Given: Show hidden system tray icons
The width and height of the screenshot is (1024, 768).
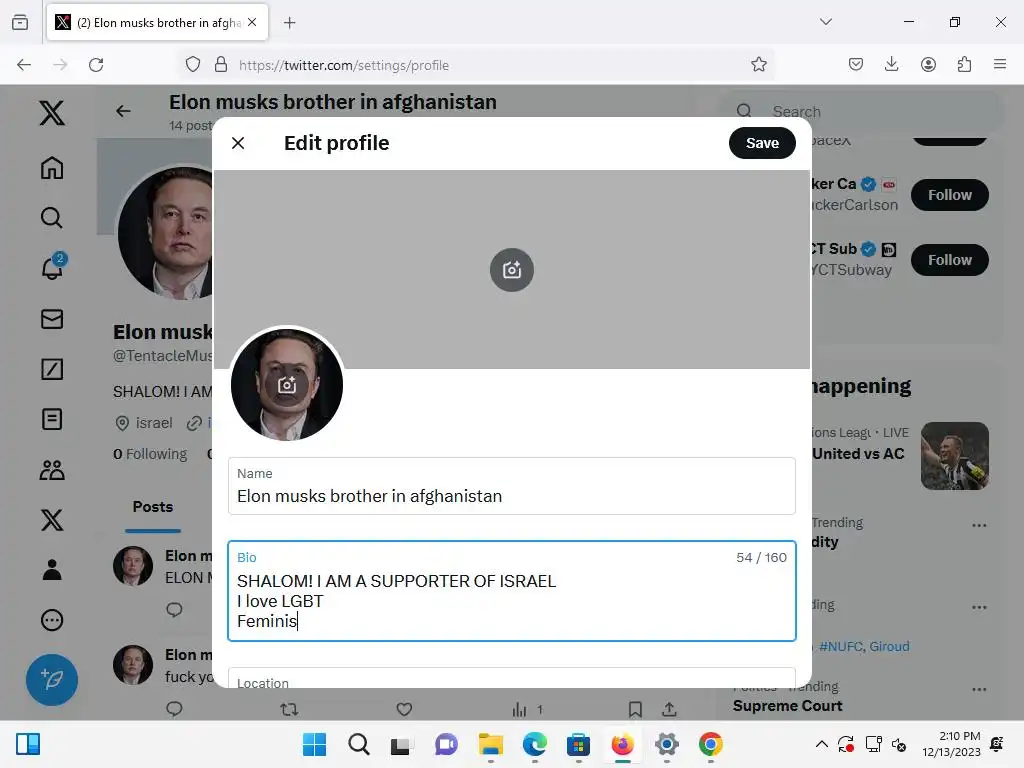Looking at the screenshot, I should click(822, 744).
